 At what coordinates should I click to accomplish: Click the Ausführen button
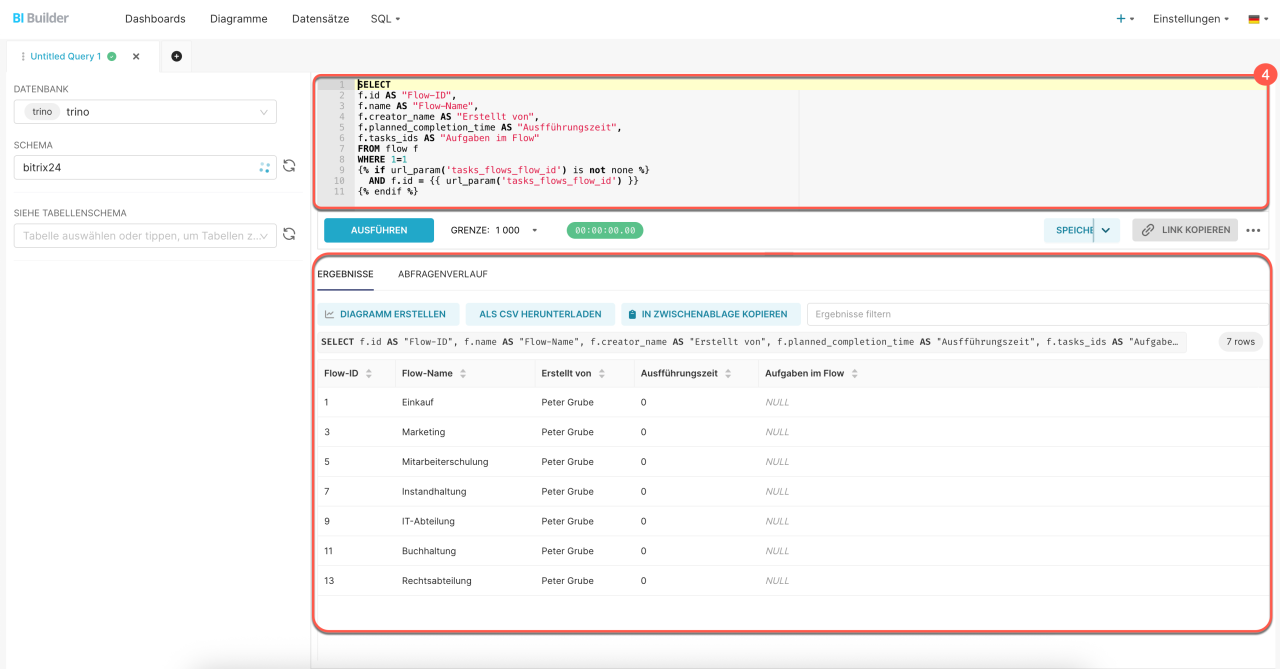coord(379,230)
